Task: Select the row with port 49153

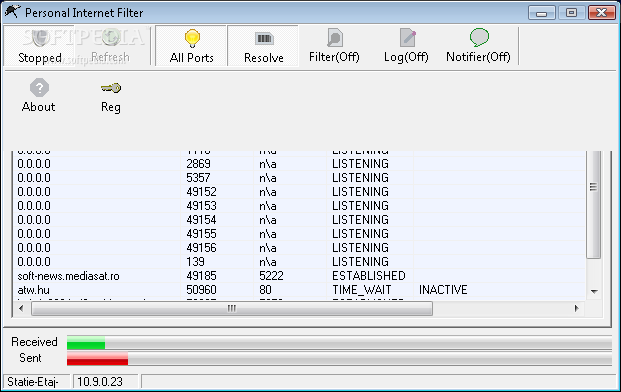Action: [300, 206]
